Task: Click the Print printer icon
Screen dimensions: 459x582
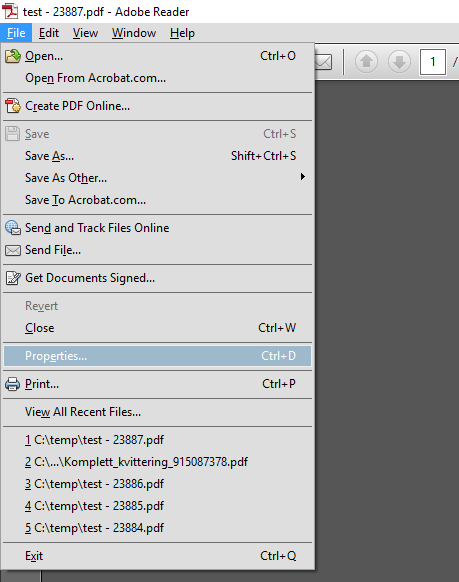Action: coord(13,384)
